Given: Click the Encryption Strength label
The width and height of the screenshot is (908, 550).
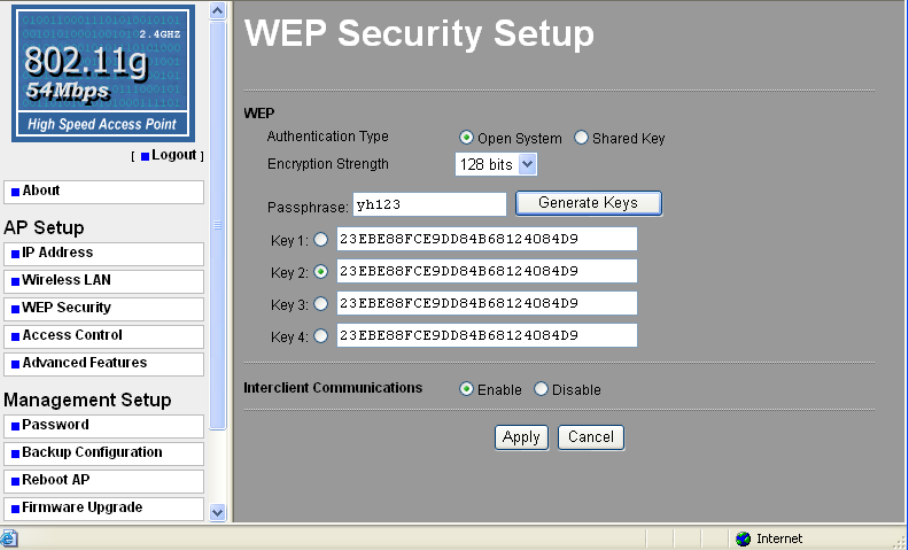Looking at the screenshot, I should [x=328, y=164].
